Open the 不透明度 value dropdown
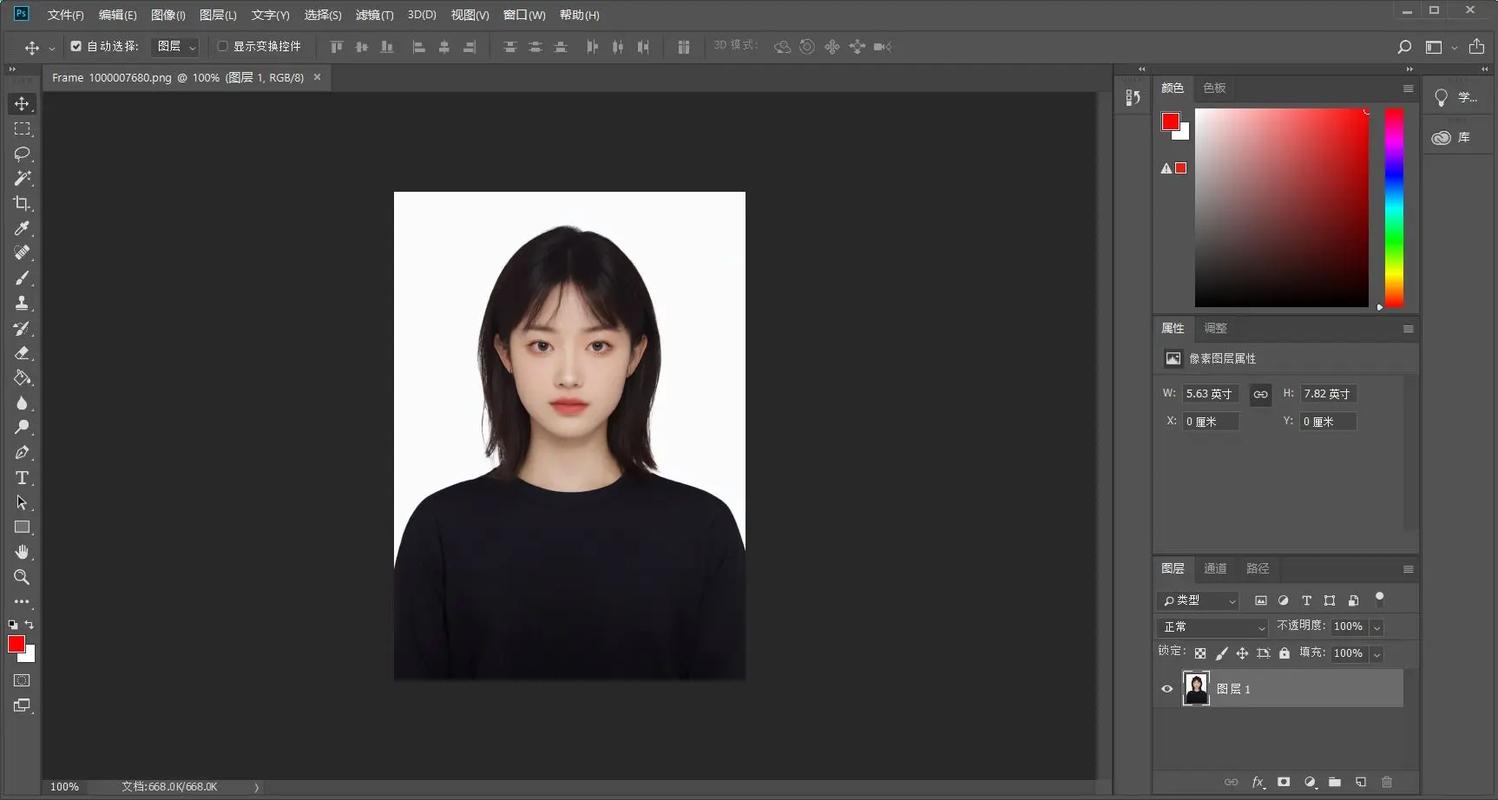This screenshot has width=1498, height=800. point(1377,626)
